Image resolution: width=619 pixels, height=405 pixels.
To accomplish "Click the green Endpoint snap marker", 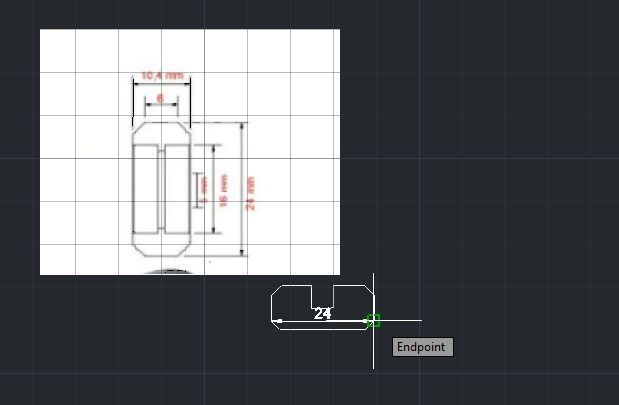I will 373,321.
